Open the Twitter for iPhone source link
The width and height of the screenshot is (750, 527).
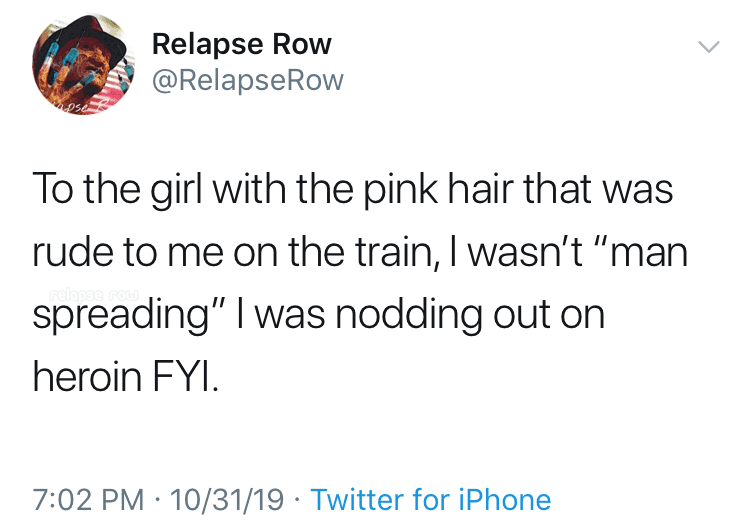click(430, 500)
